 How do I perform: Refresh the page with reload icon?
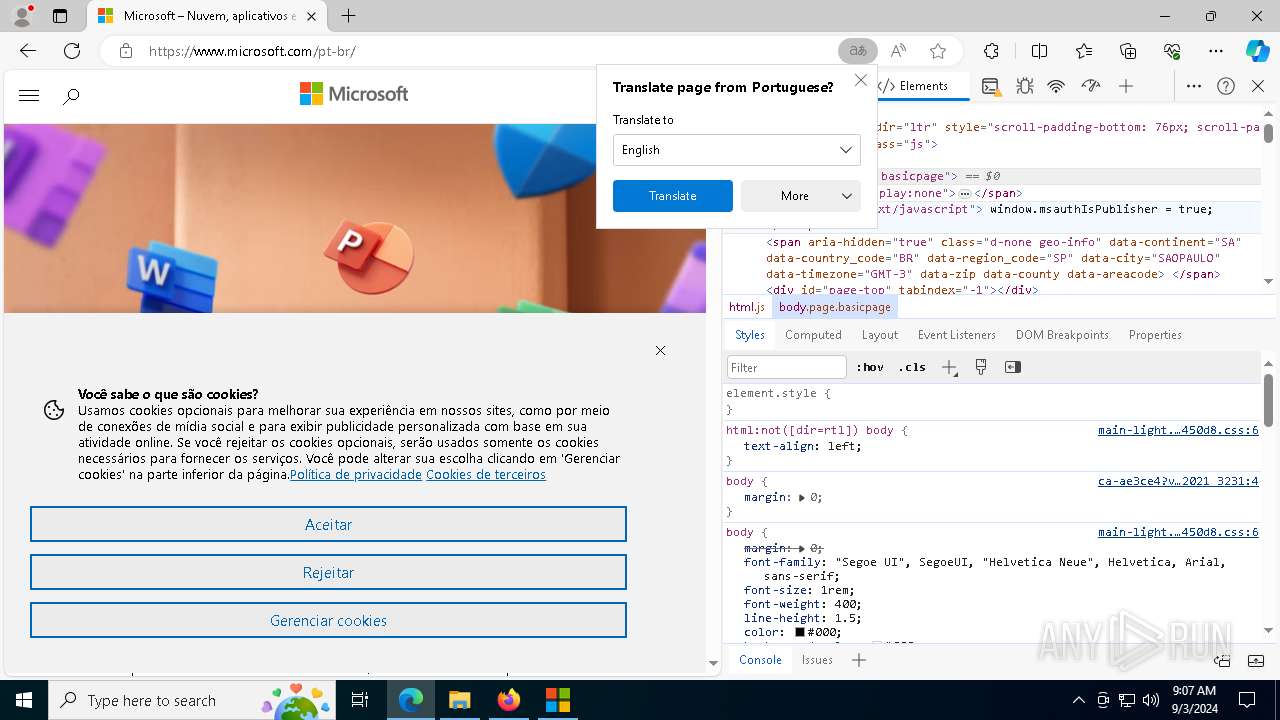(72, 51)
